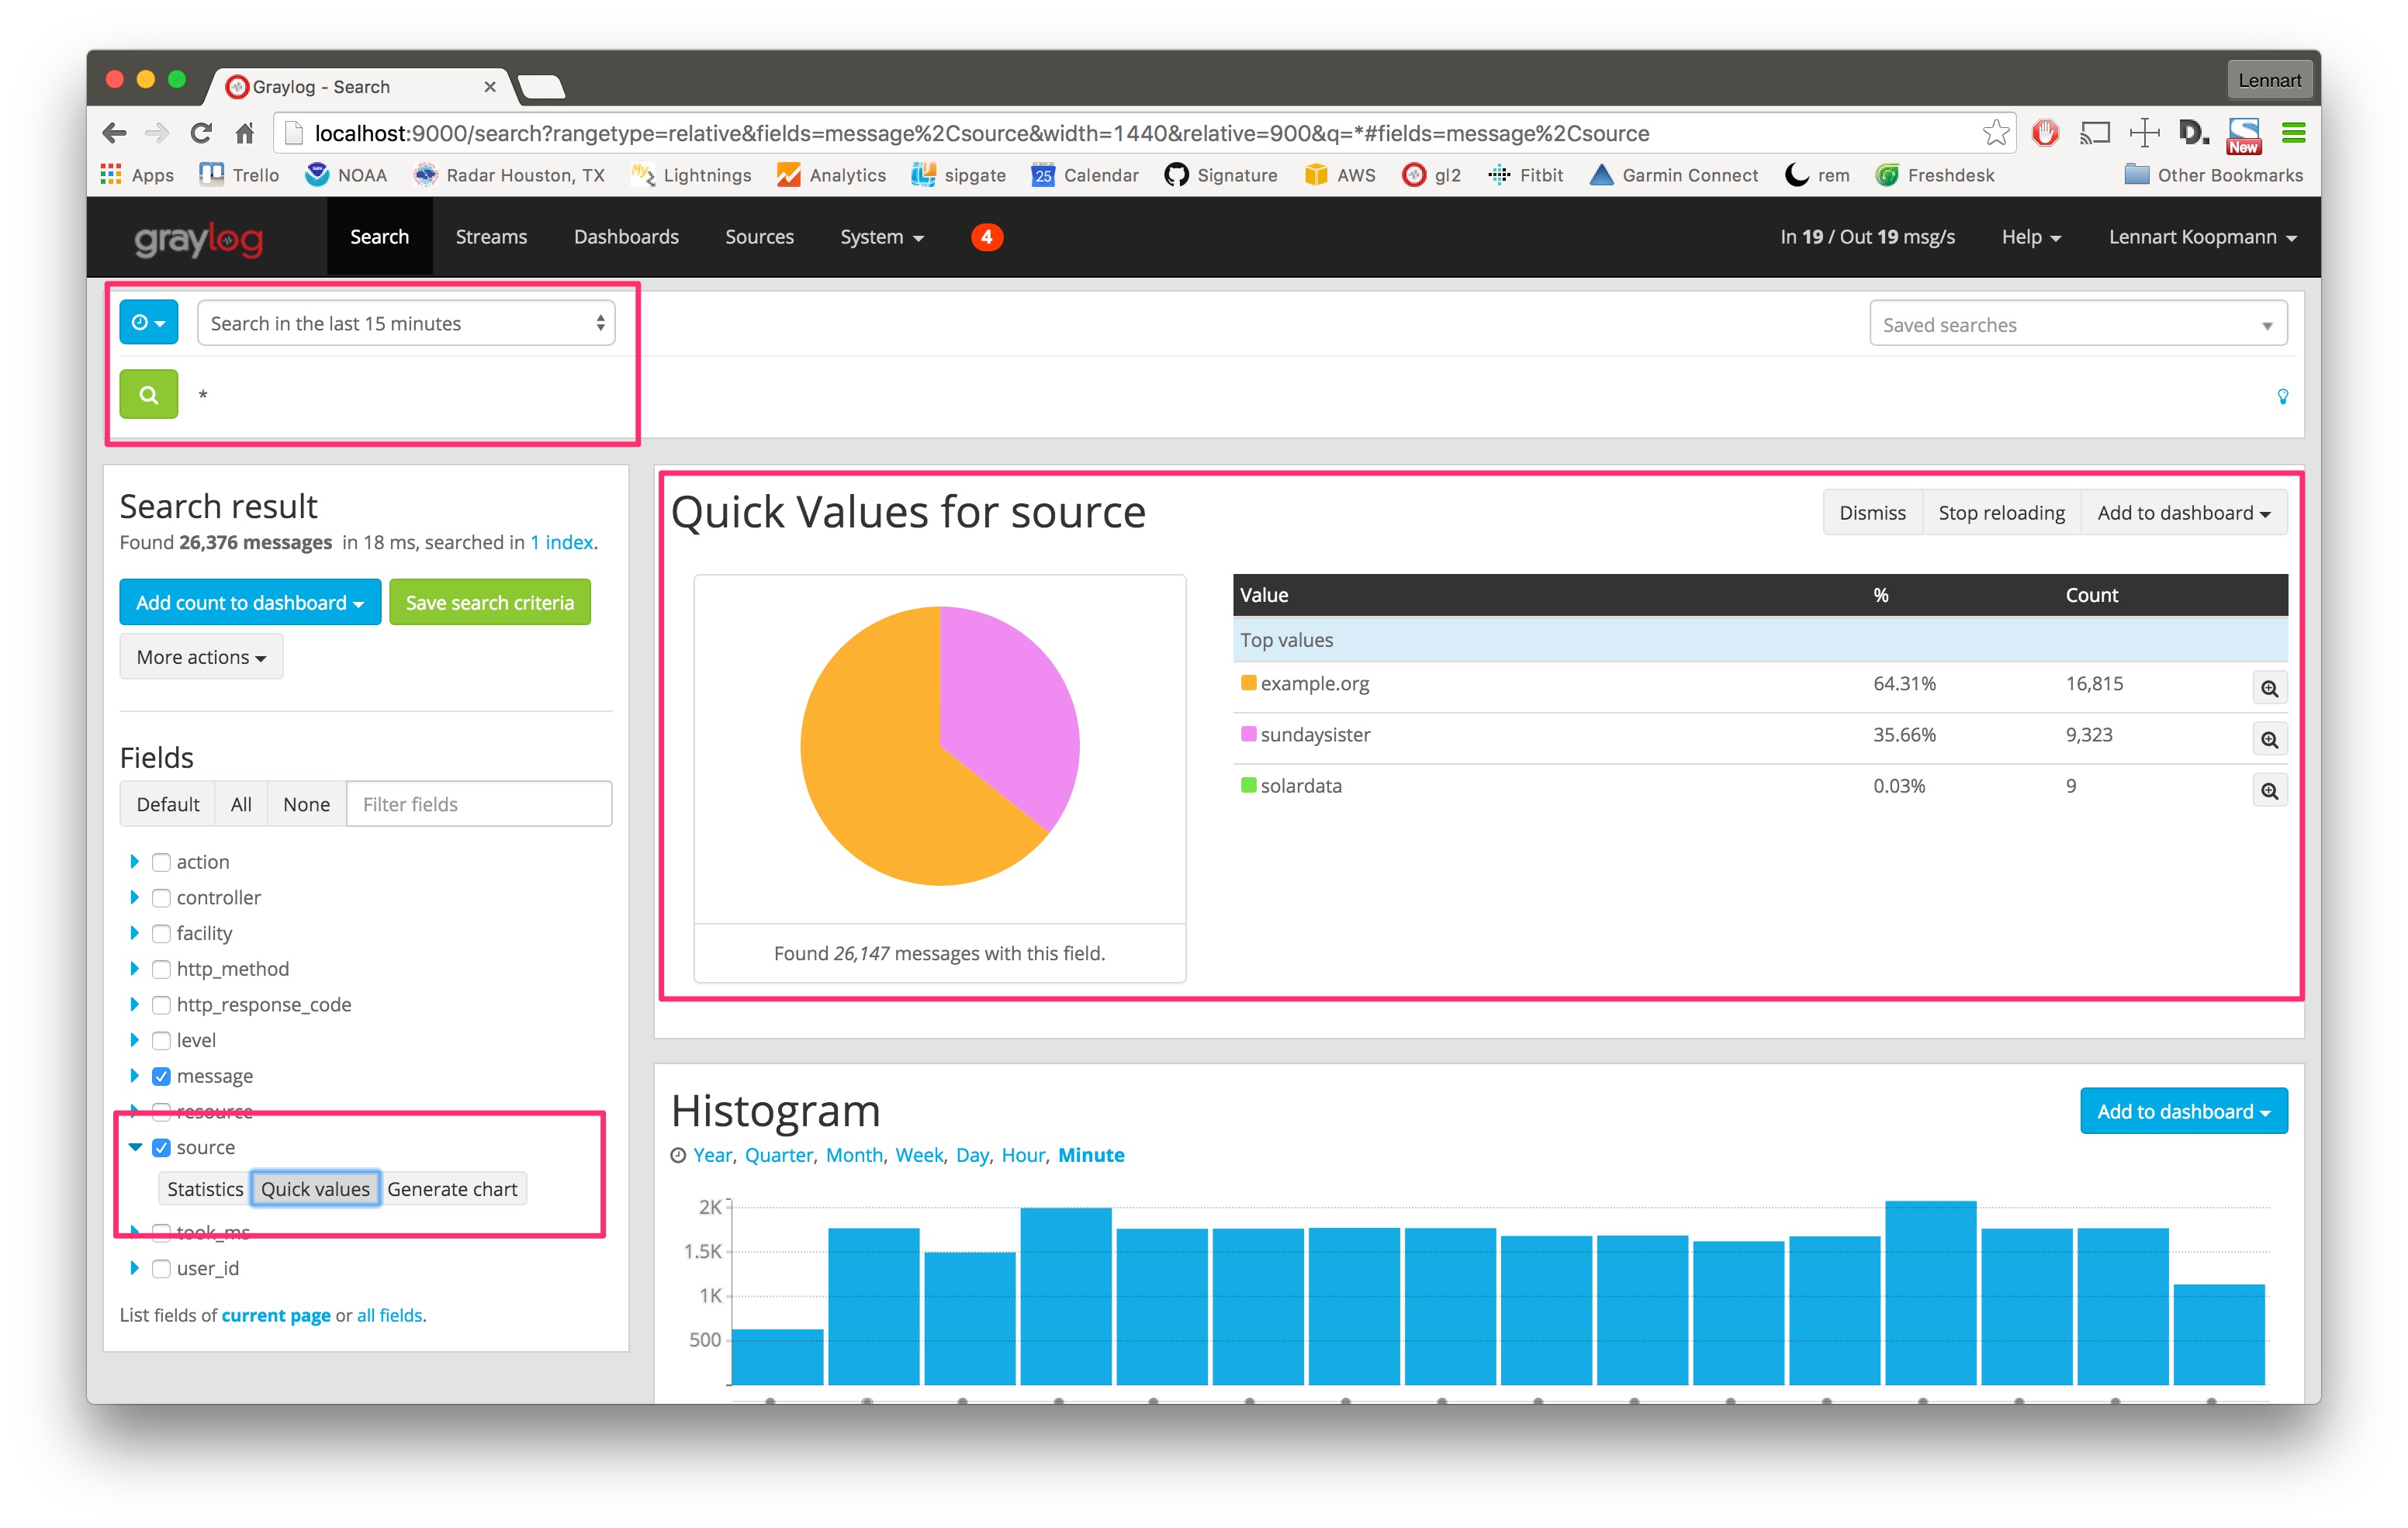The image size is (2408, 1528).
Task: Bookmark page with the star icon
Action: coord(1995,133)
